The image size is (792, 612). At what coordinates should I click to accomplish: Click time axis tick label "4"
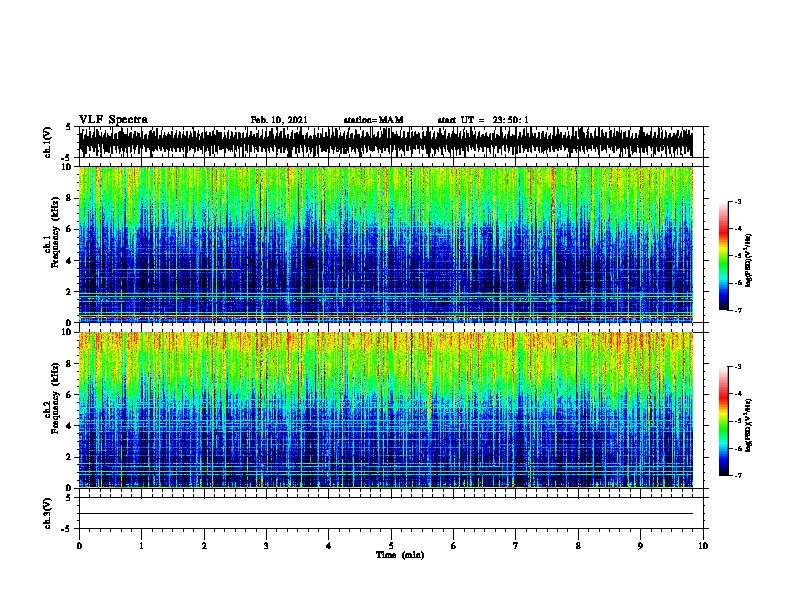(329, 546)
